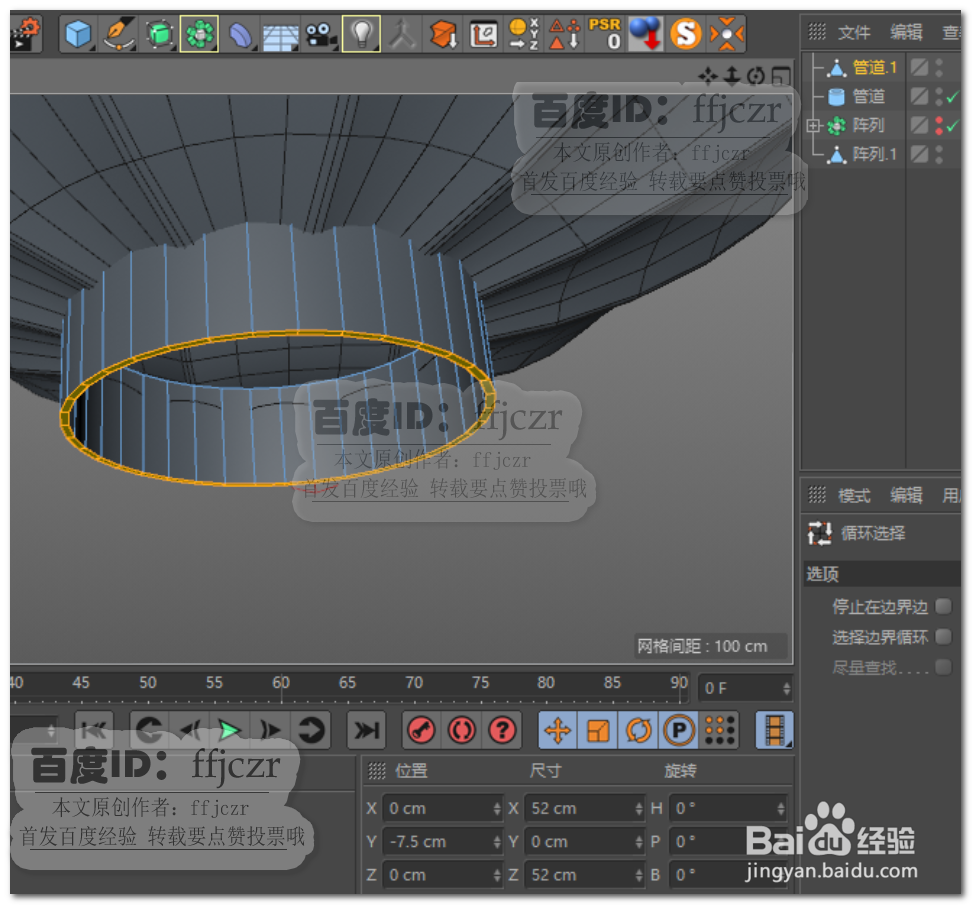Click the PSR 0 reset icon
This screenshot has width=972, height=905.
[x=605, y=34]
